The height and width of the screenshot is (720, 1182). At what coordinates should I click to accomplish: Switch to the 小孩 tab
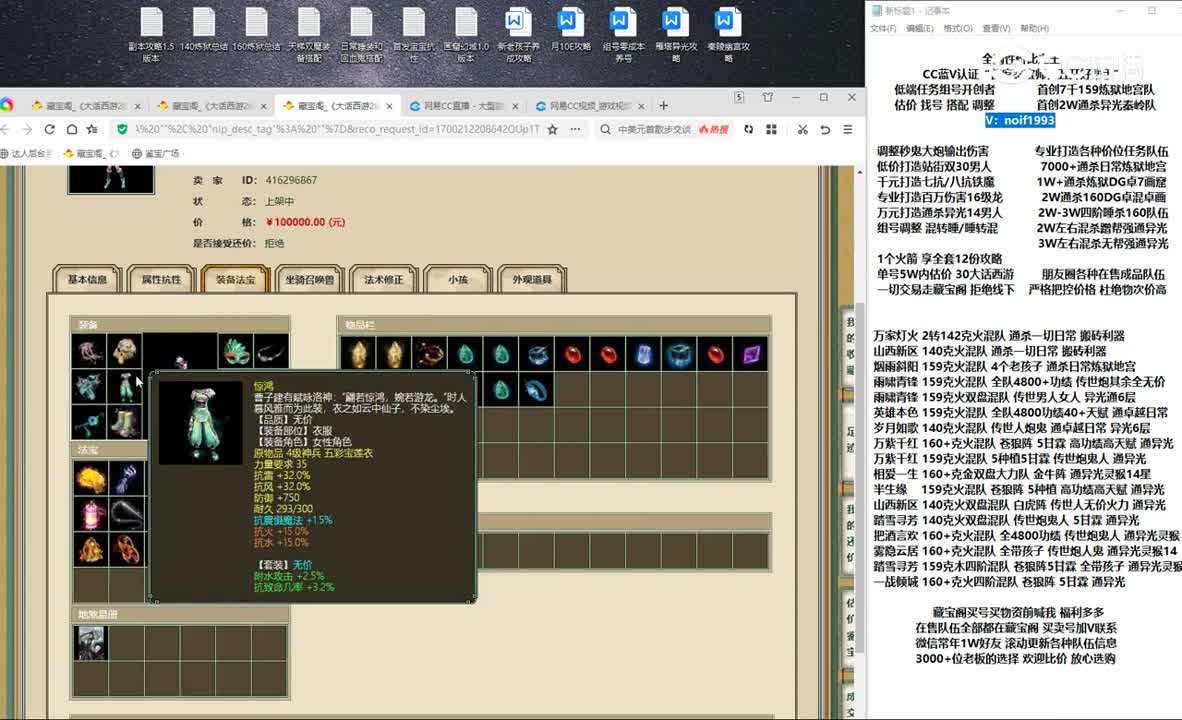pyautogui.click(x=458, y=280)
